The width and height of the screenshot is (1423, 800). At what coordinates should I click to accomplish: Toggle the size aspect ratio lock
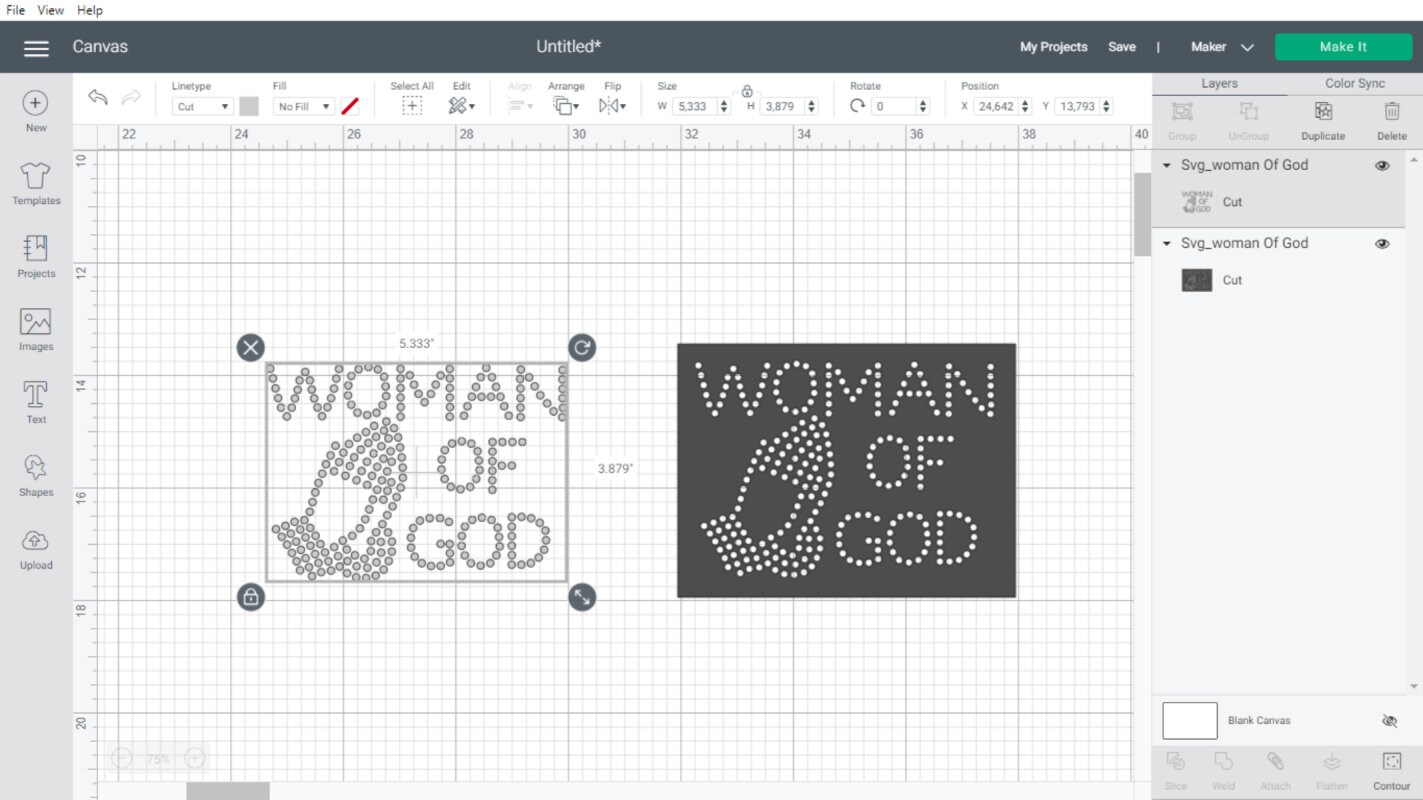(x=746, y=89)
